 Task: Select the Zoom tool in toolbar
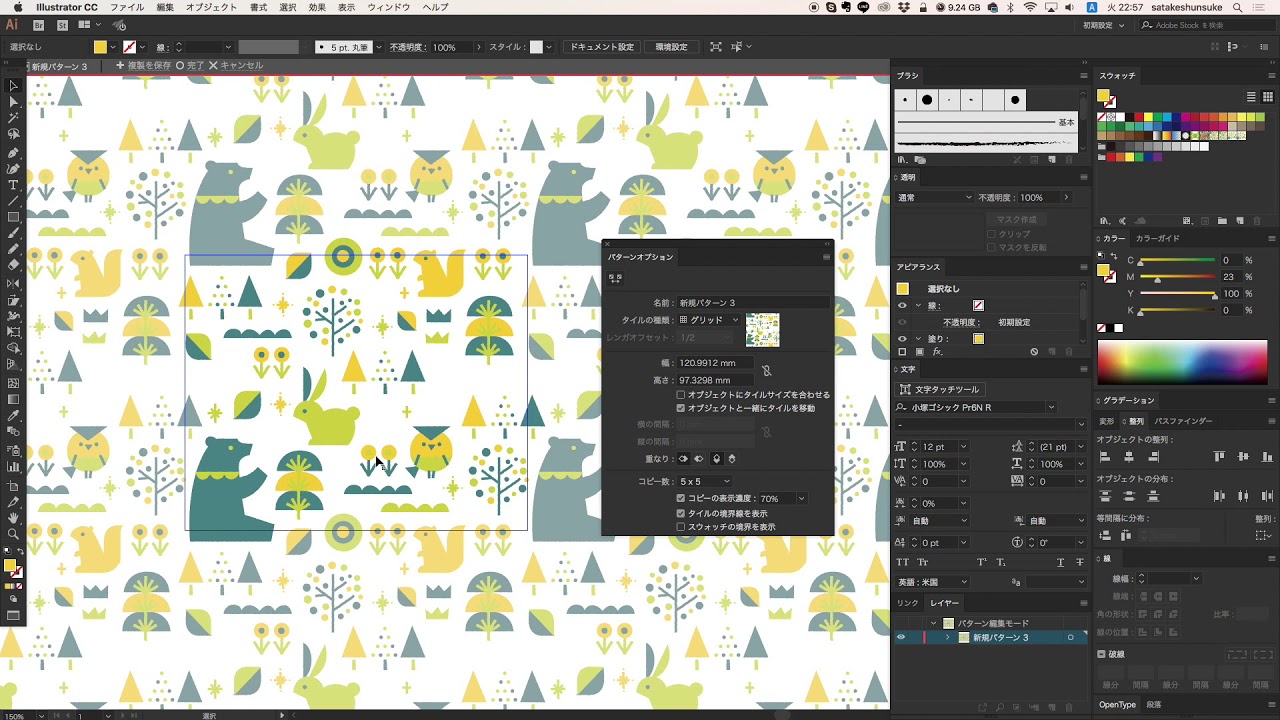click(x=13, y=534)
